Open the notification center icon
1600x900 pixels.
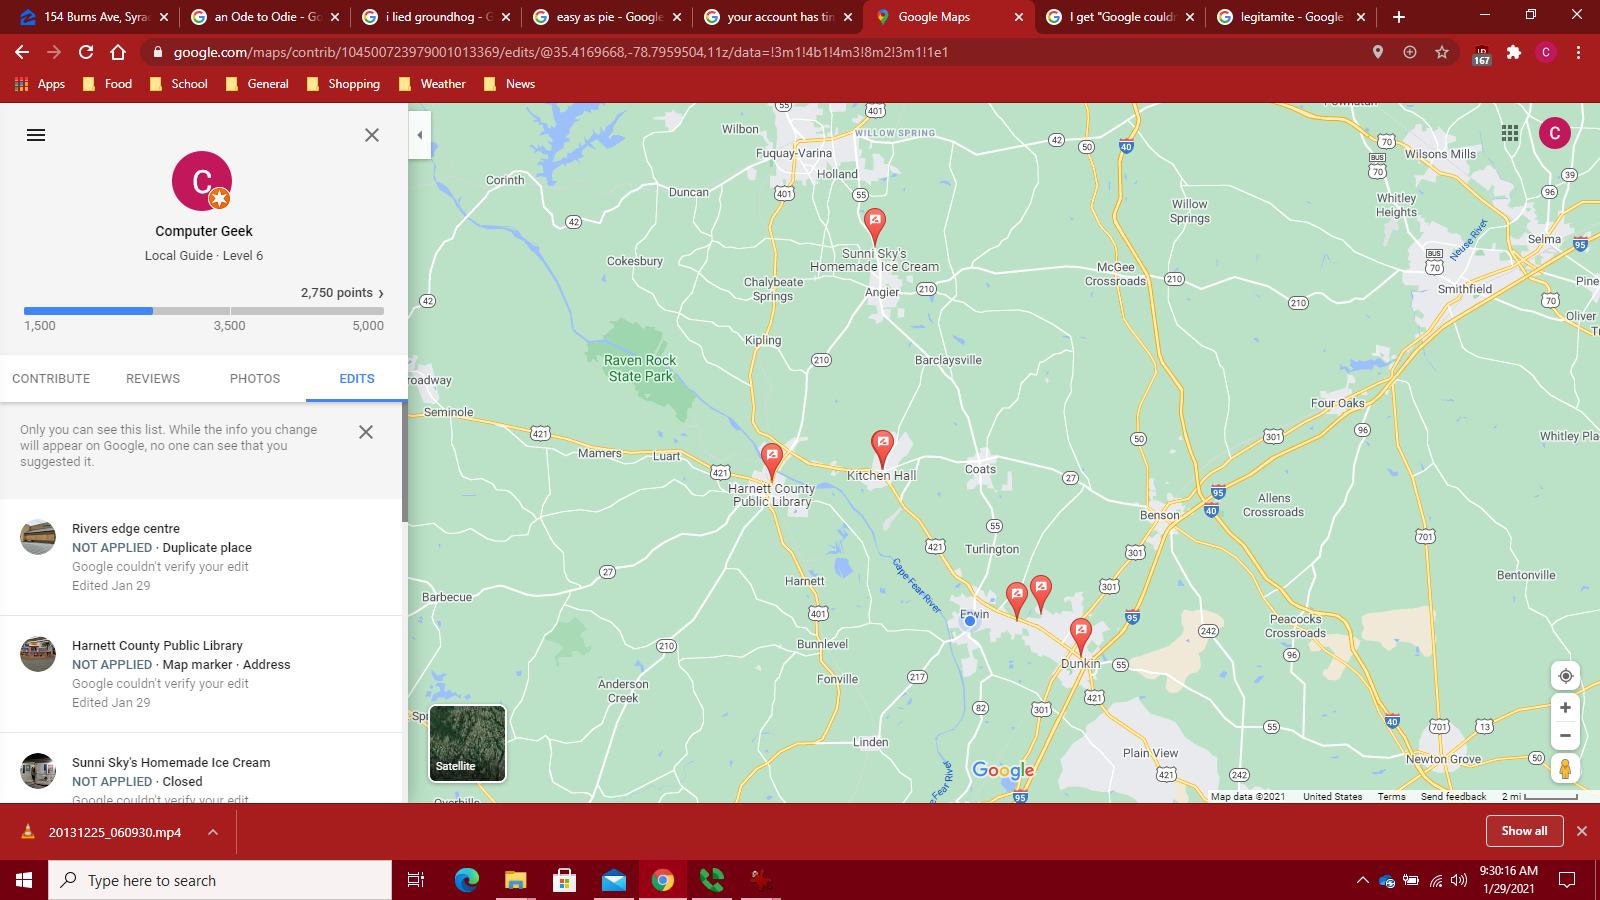click(1567, 880)
